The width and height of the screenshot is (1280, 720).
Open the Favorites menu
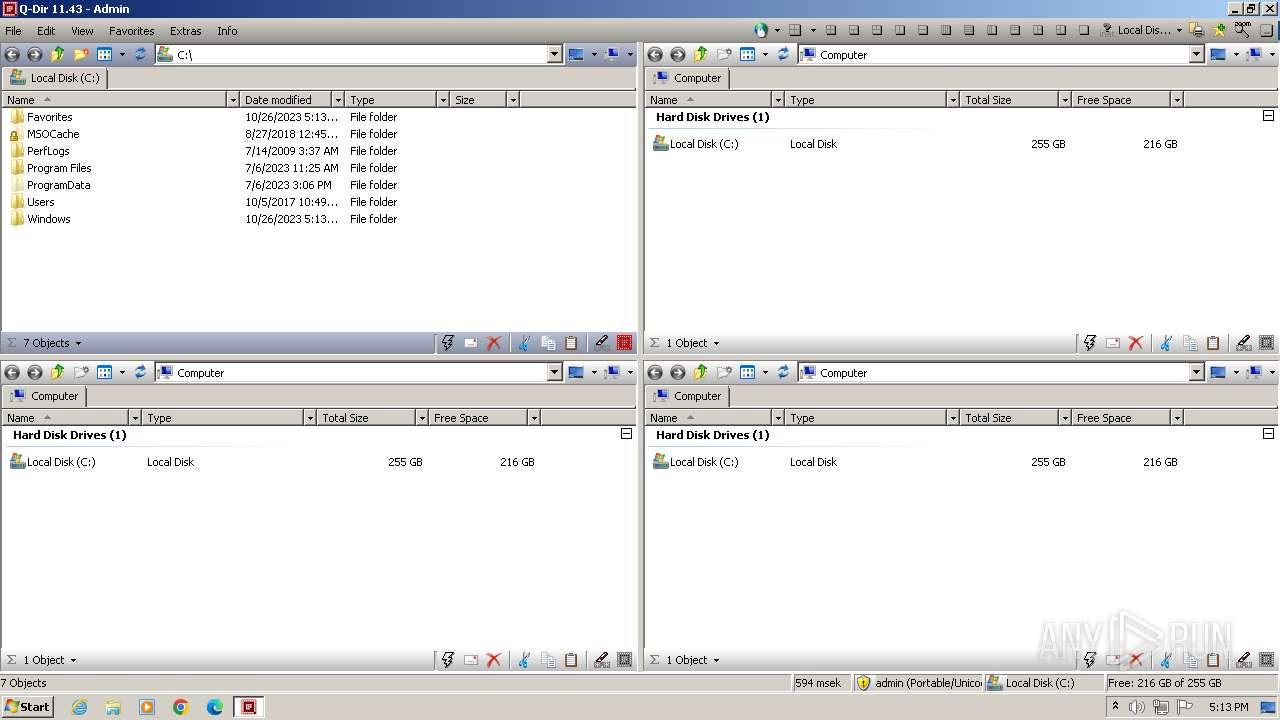click(x=131, y=31)
